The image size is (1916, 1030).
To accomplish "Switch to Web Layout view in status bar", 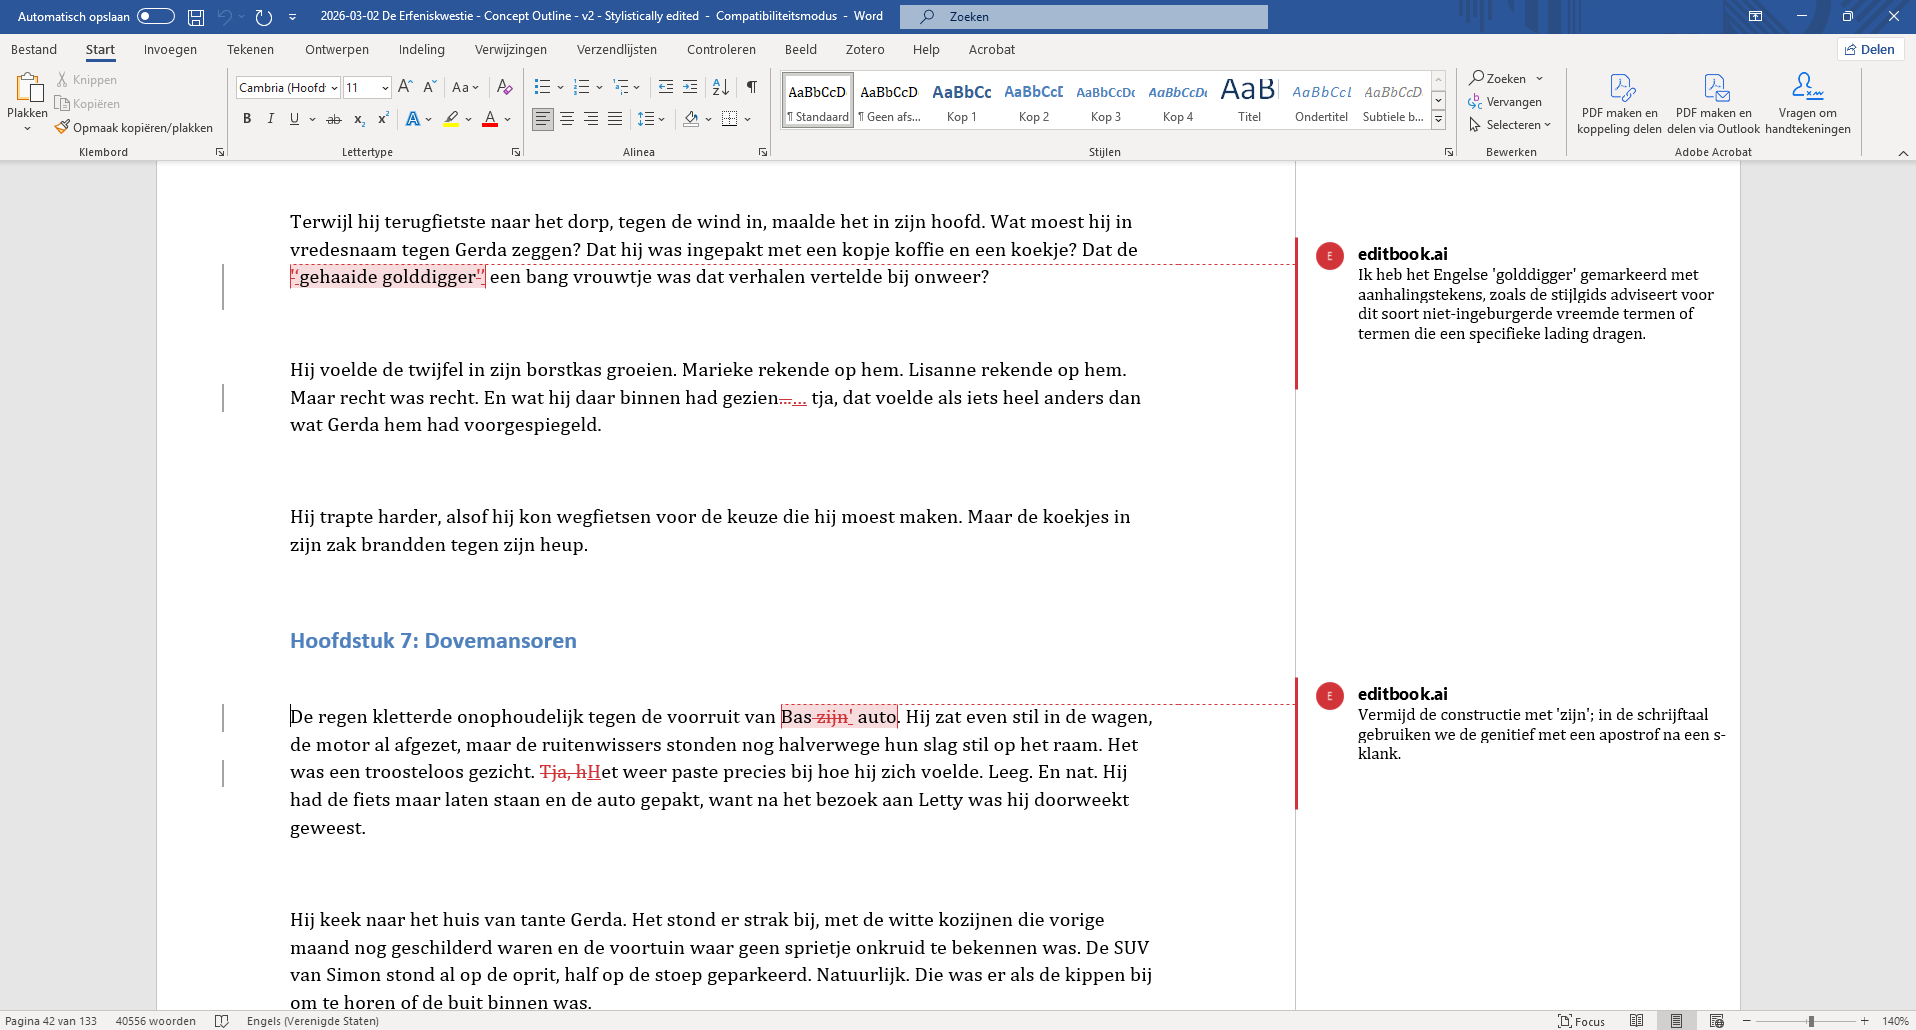I will (x=1716, y=1021).
